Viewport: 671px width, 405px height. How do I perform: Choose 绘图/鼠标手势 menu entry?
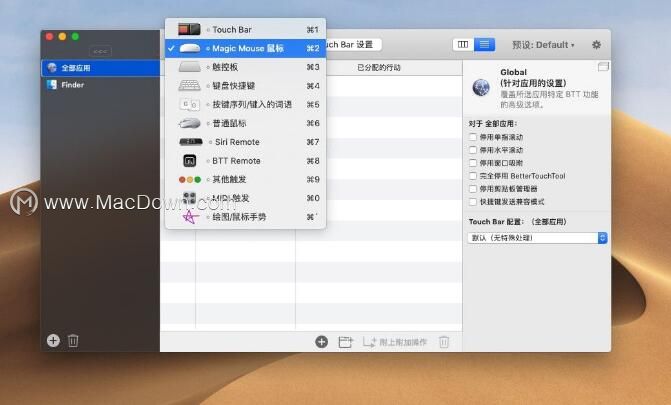(x=245, y=217)
